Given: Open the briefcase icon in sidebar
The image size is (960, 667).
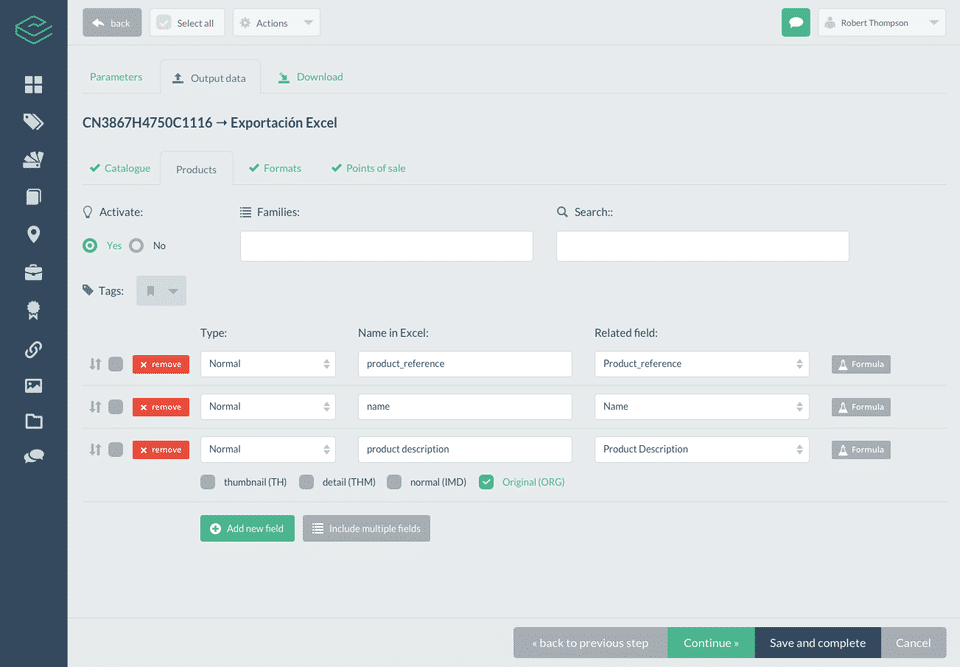Looking at the screenshot, I should (34, 273).
